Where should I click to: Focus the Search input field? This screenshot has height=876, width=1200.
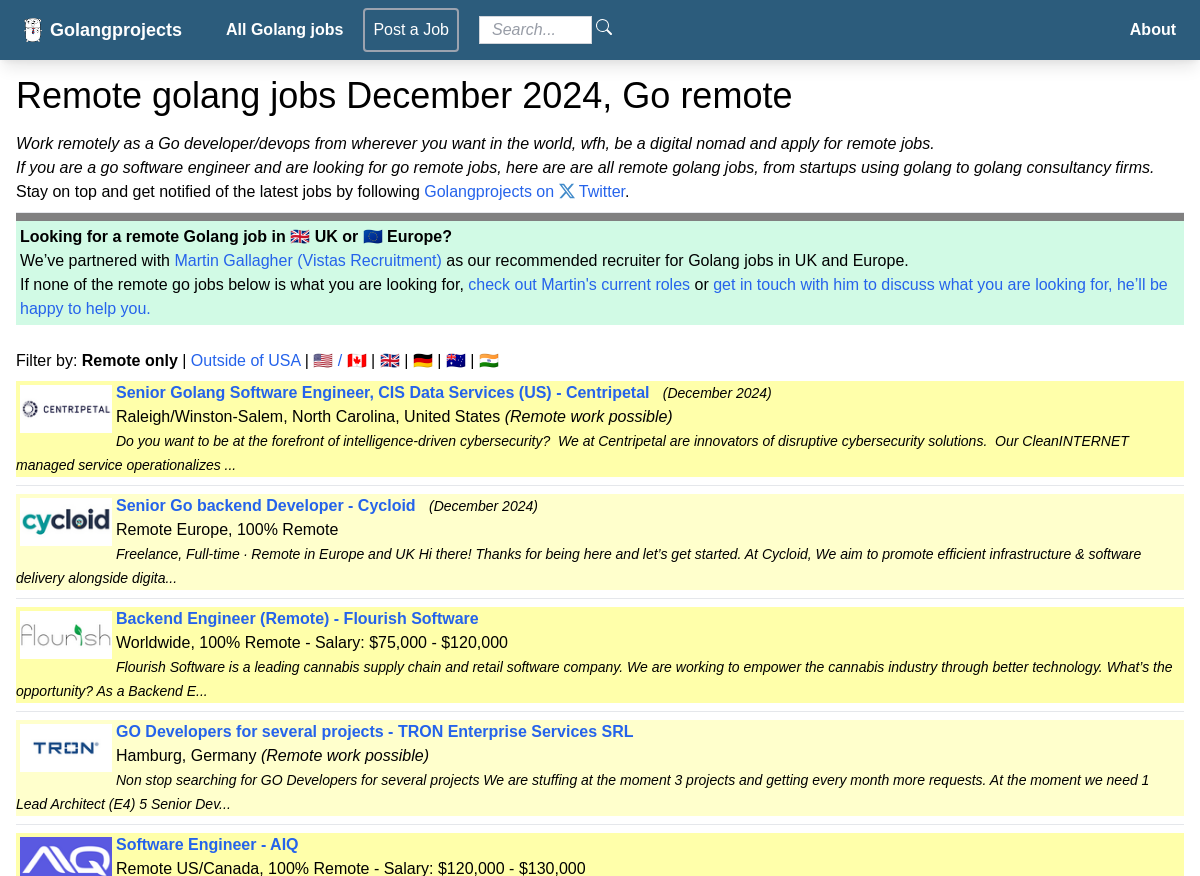pos(535,30)
